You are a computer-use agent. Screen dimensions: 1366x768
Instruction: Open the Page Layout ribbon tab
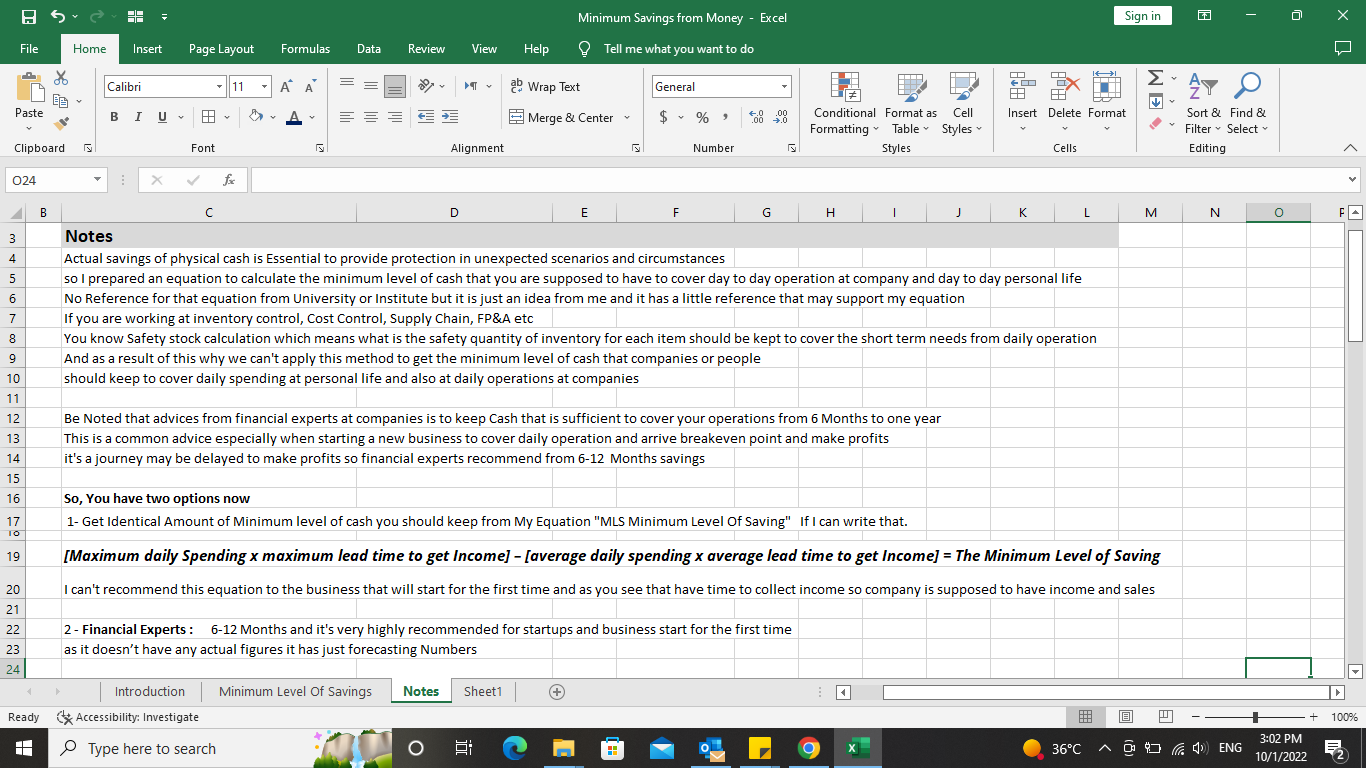coord(221,48)
